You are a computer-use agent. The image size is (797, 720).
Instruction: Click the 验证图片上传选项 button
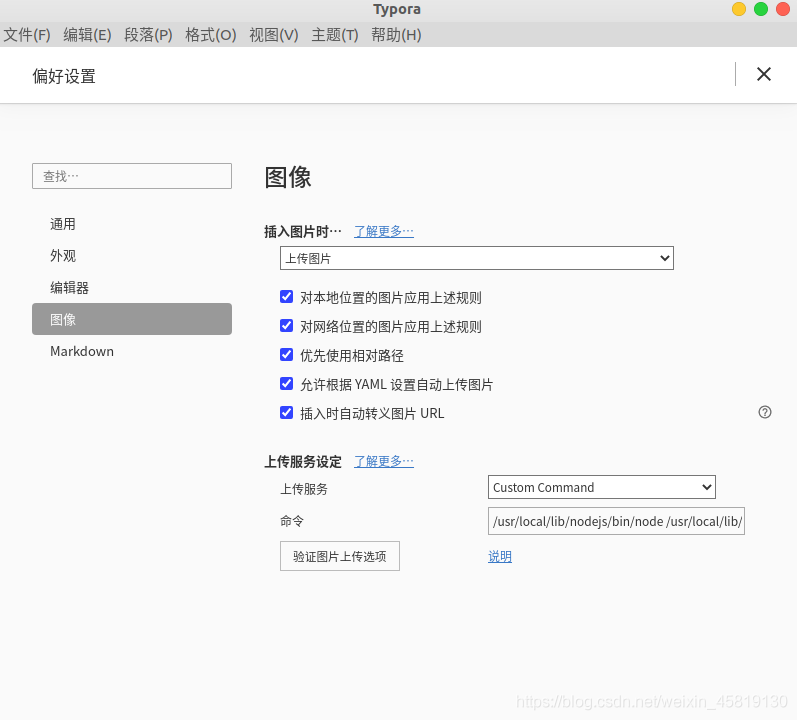340,556
